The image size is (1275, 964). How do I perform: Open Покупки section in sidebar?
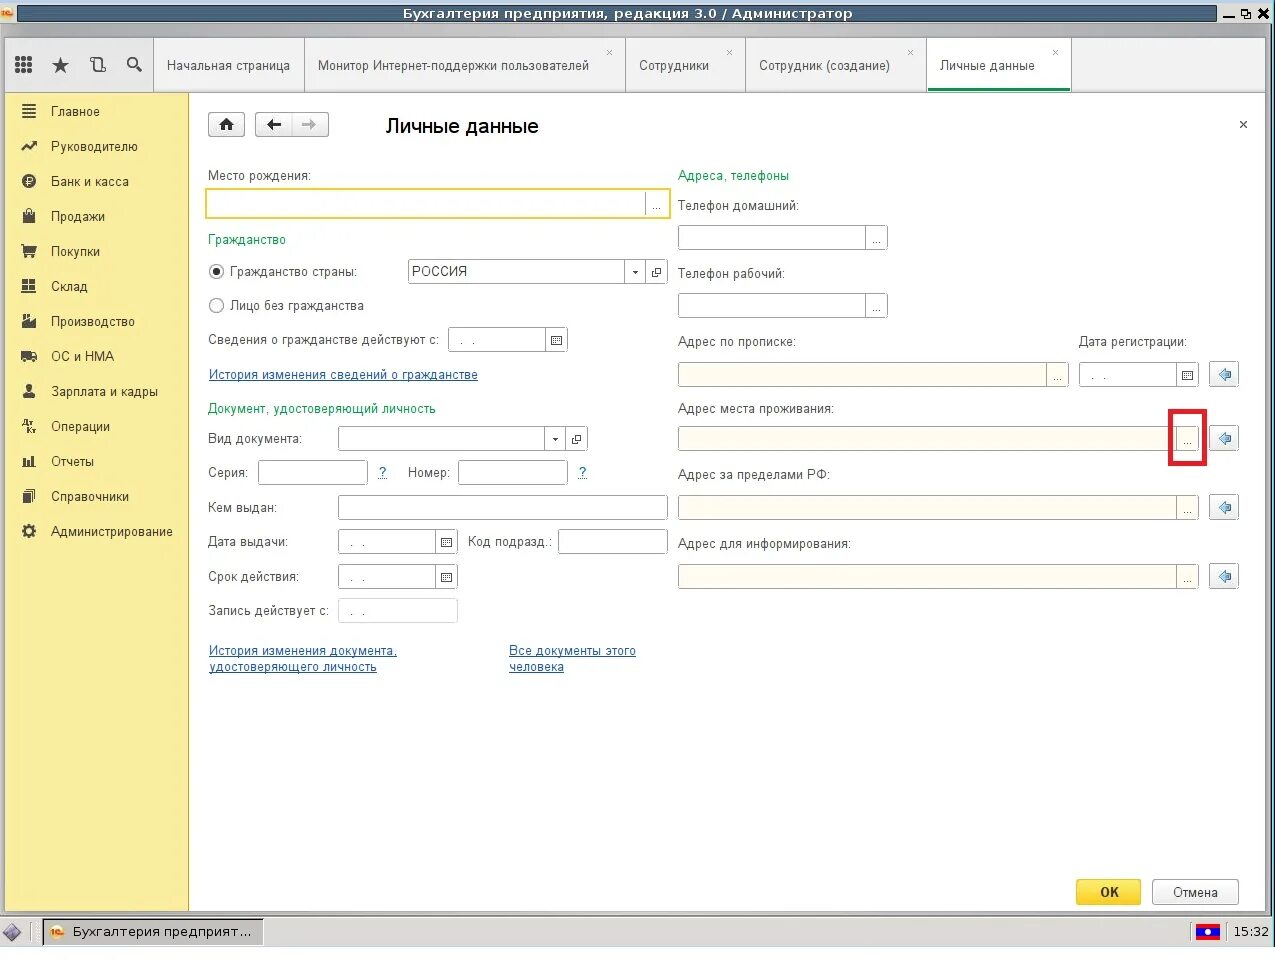(x=96, y=251)
